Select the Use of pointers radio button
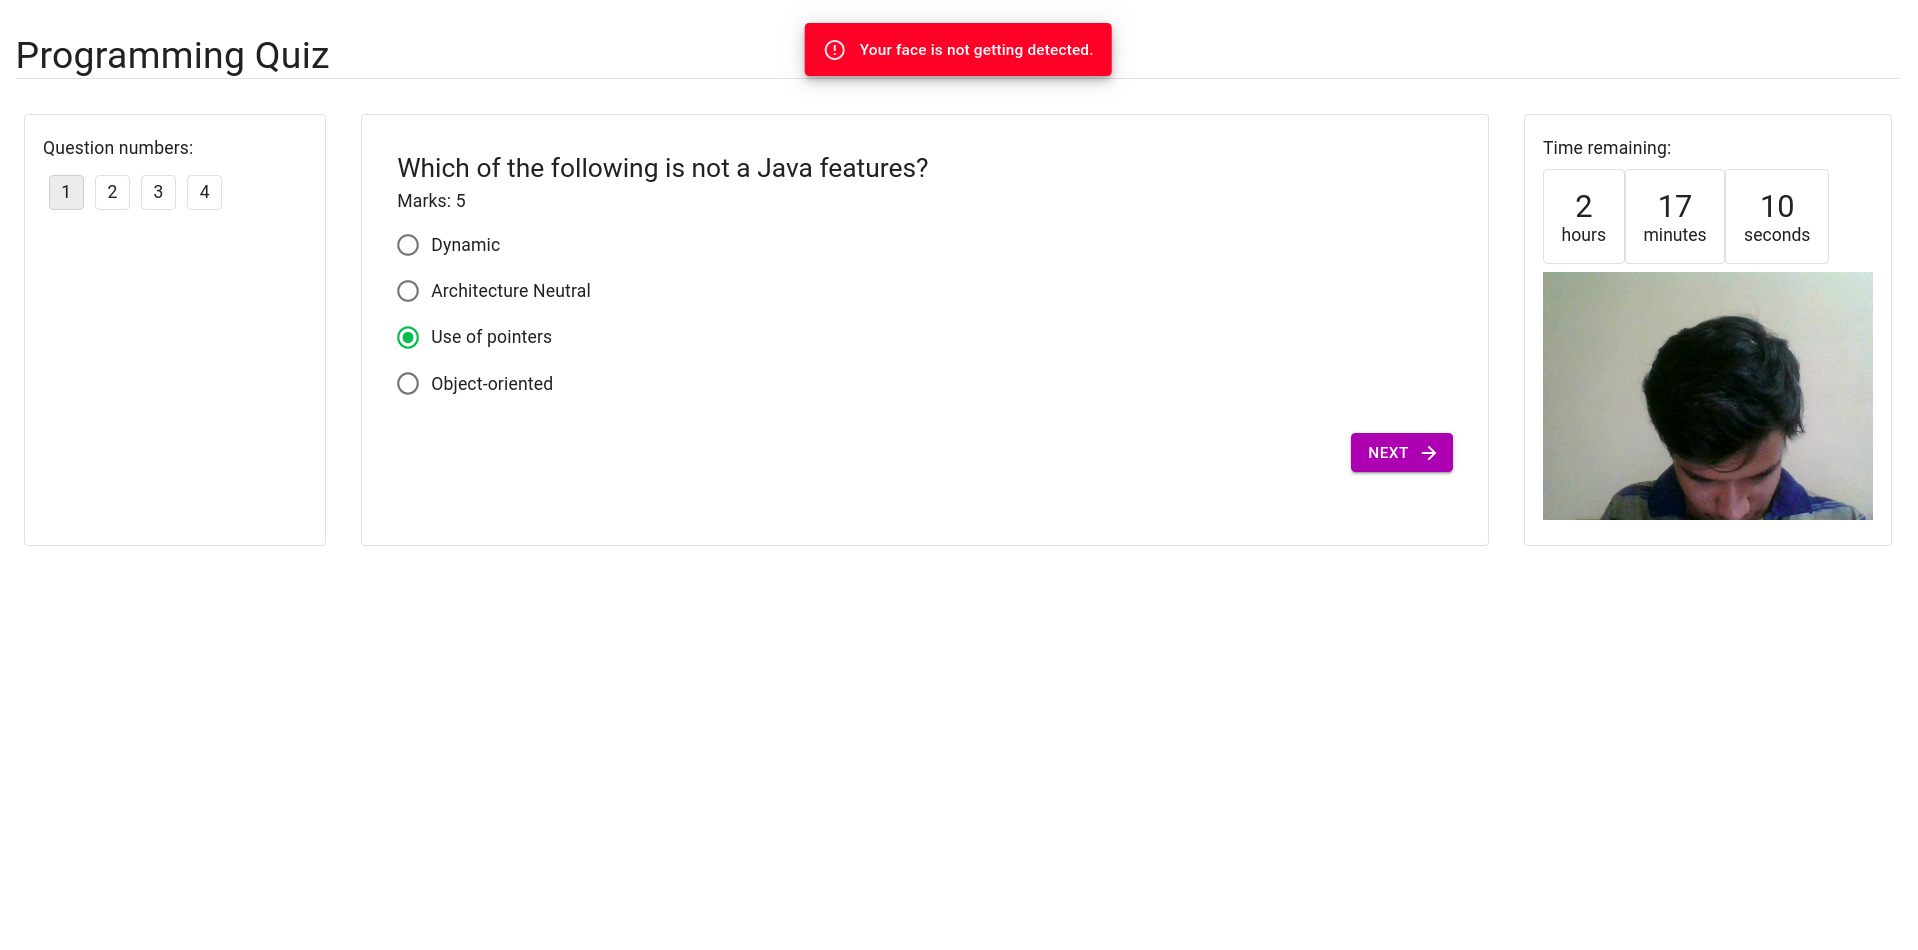Viewport: 1918px width, 950px height. pos(408,338)
